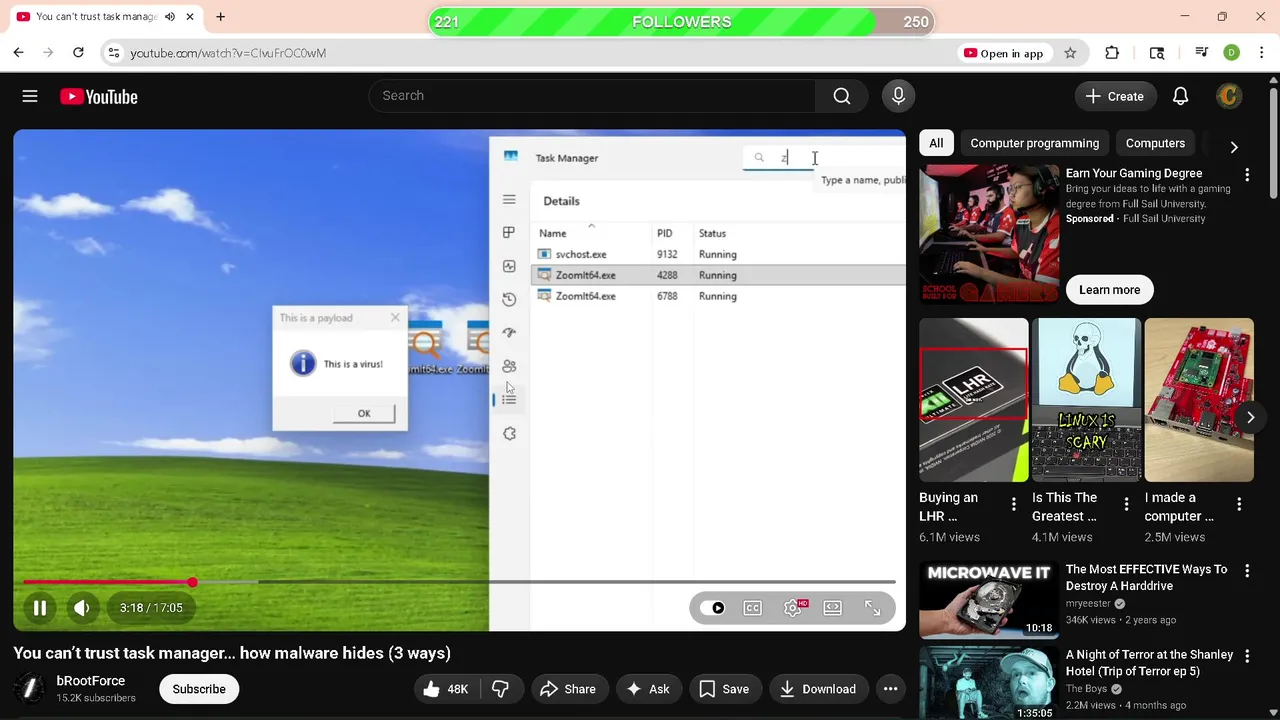1280x720 pixels.
Task: Open options for Buying an LHR short
Action: pos(1013,504)
